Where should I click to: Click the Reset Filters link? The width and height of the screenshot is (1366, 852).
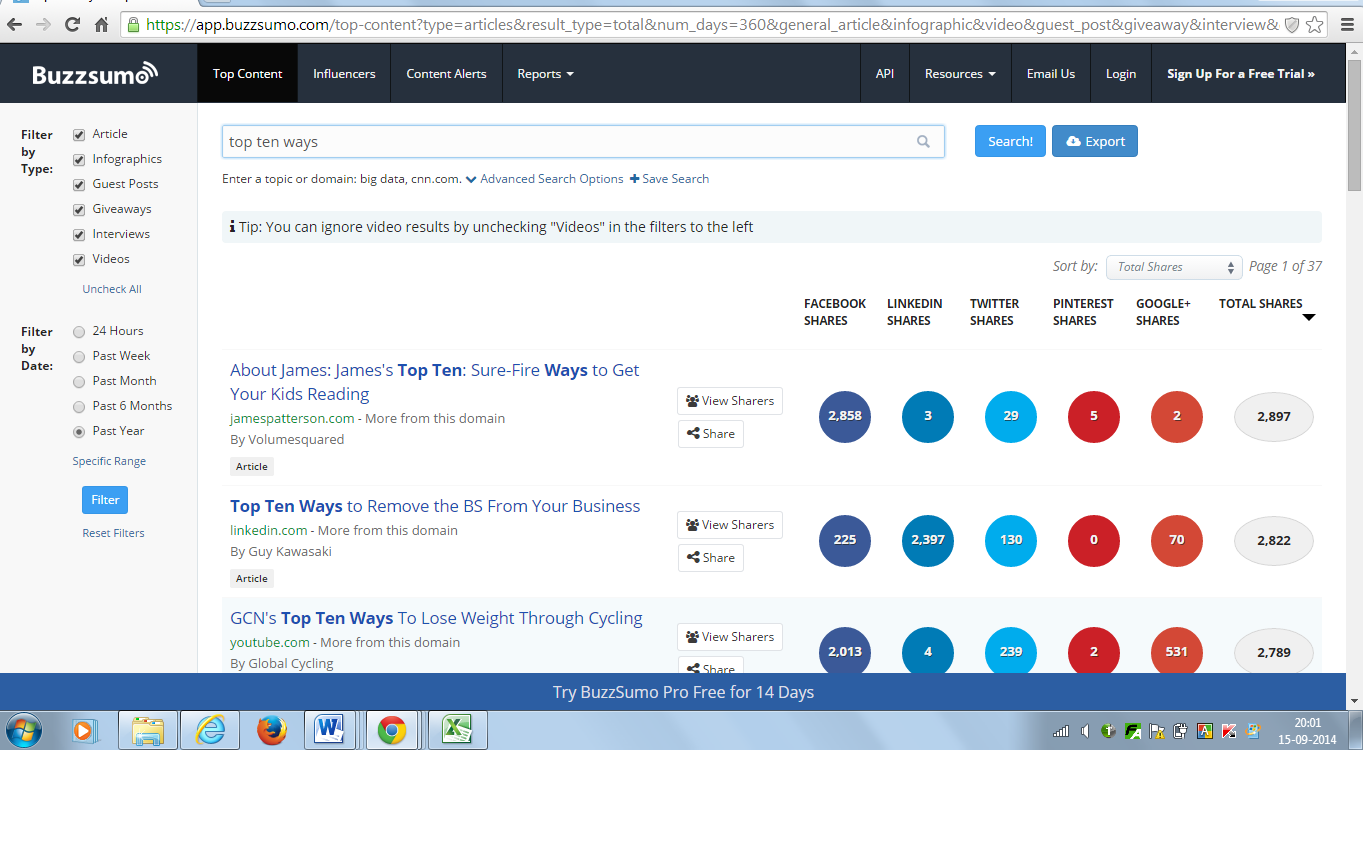point(113,533)
